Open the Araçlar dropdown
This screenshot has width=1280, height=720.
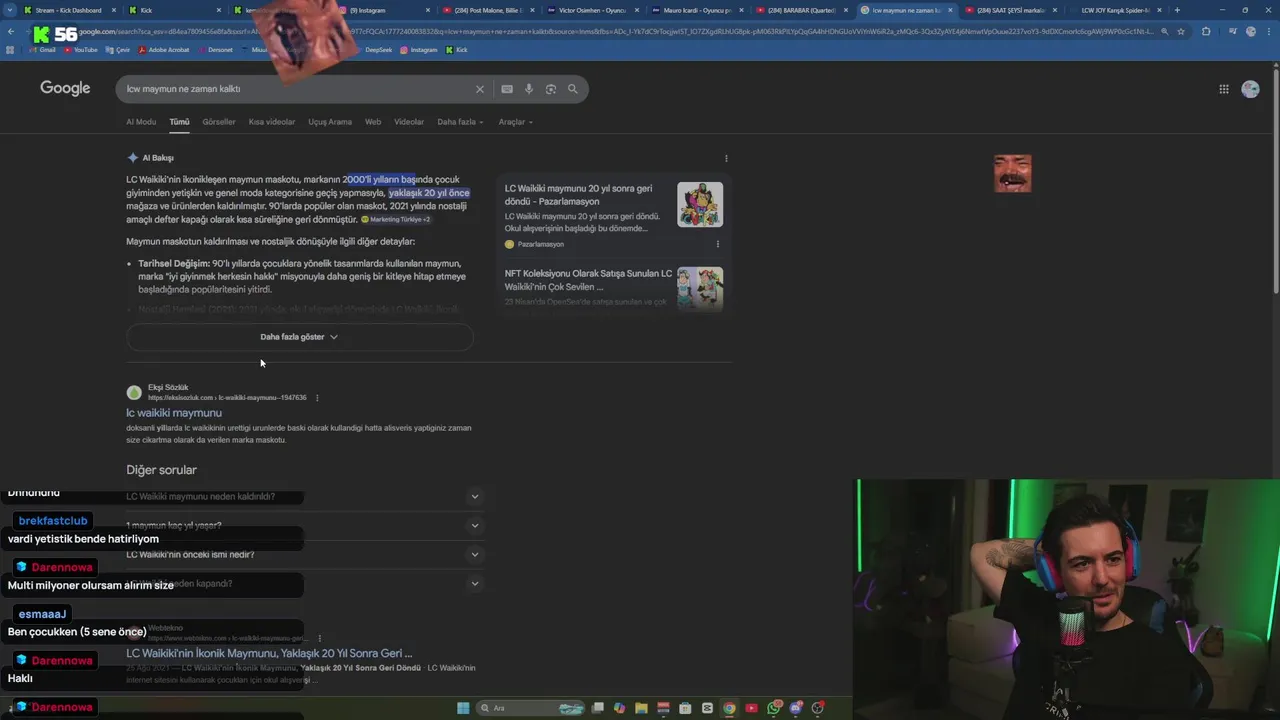click(516, 122)
